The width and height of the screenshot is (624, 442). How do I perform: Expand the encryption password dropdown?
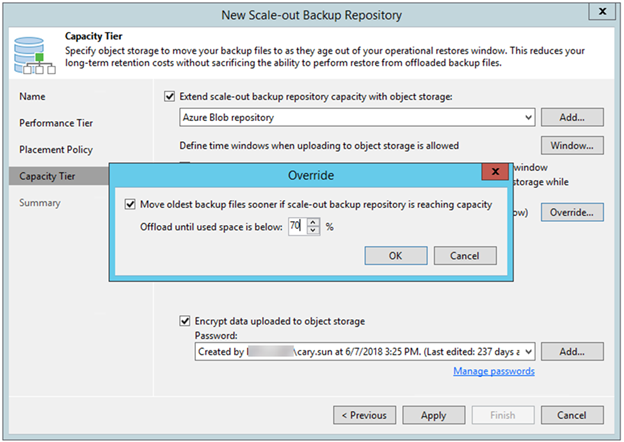(527, 351)
